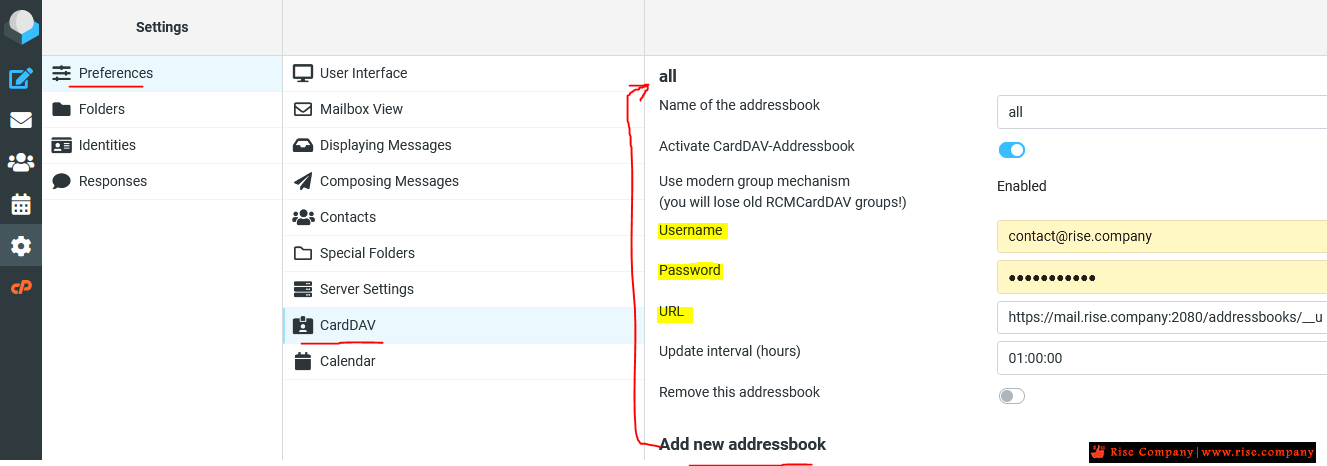The image size is (1327, 466).
Task: Disable the Activate CardDAV-Addressbook toggle
Action: click(1012, 150)
